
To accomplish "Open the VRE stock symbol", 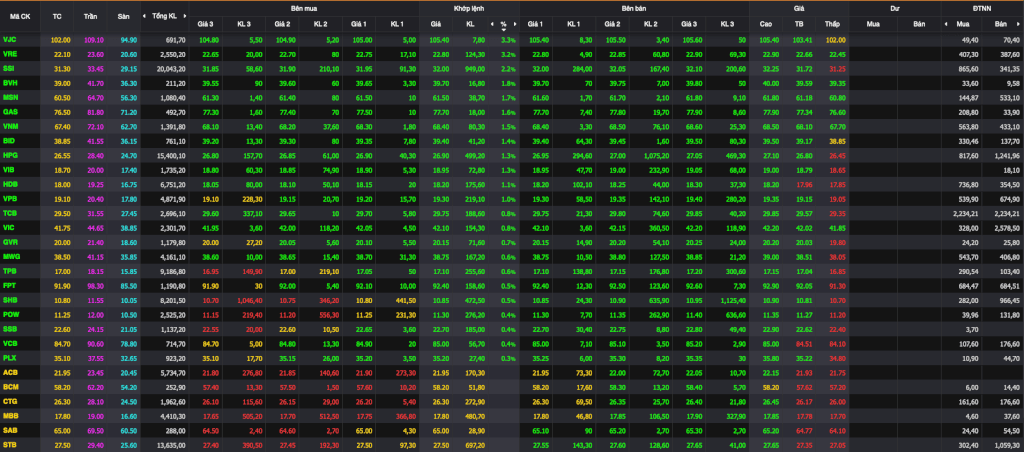I will pos(10,55).
